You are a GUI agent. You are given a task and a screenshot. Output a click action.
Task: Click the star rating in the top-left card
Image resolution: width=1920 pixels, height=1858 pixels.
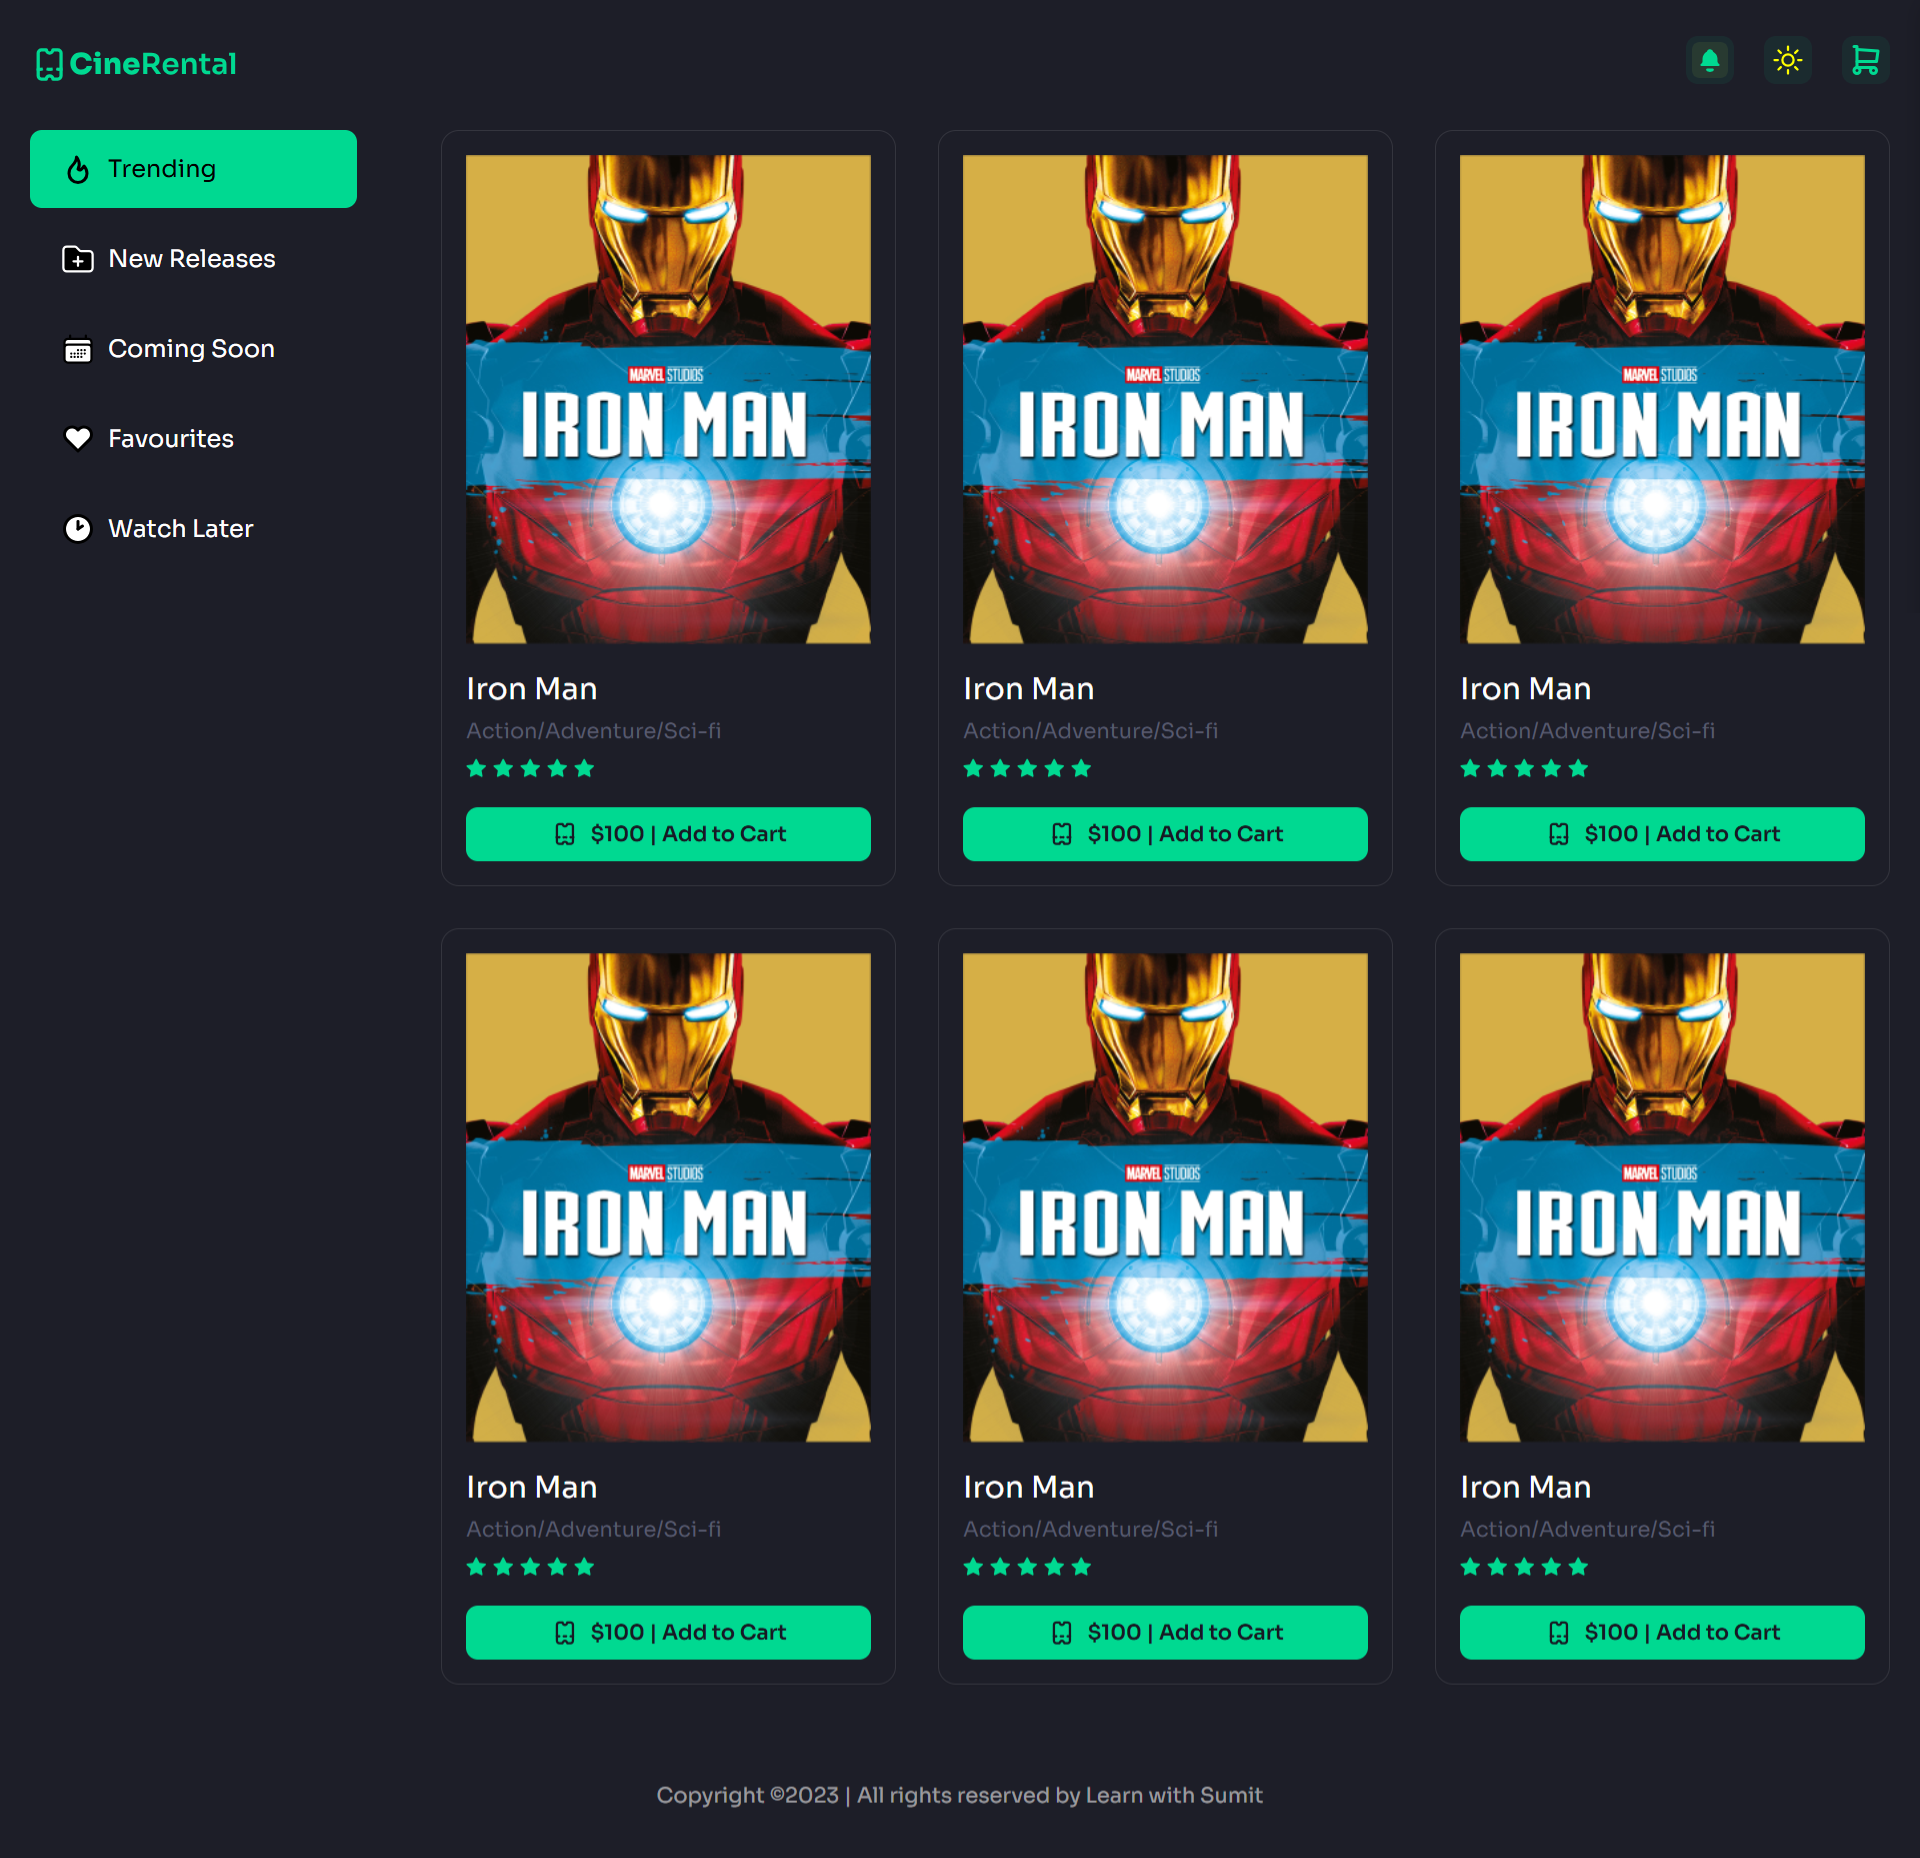531,768
